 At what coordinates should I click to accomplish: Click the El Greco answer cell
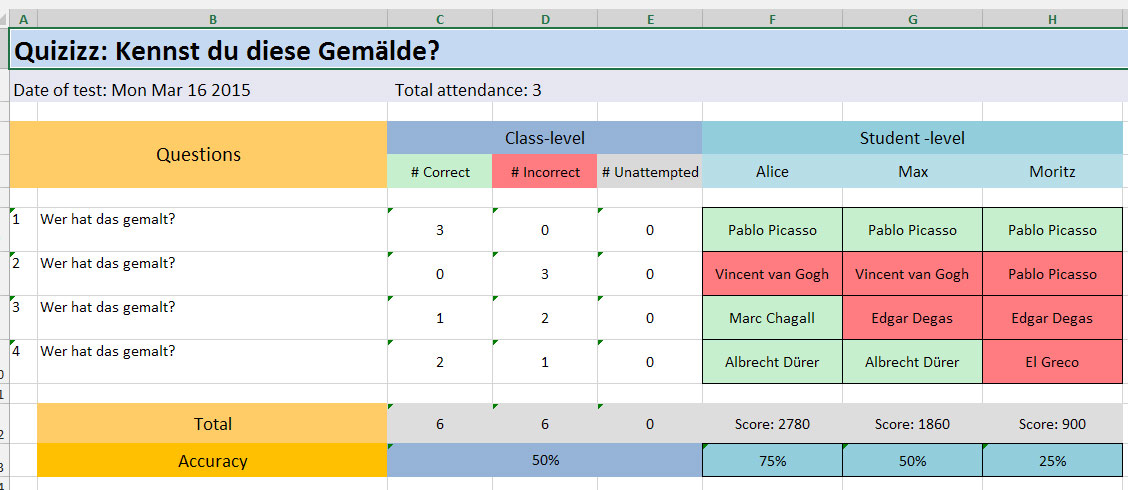tap(1052, 362)
